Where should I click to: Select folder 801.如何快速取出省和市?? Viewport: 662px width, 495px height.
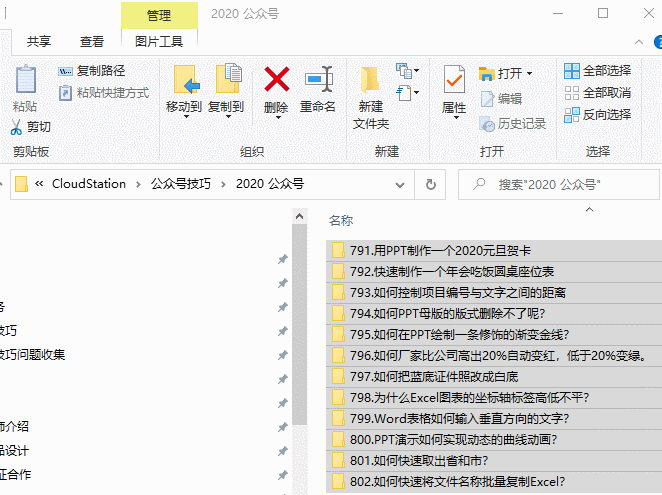pos(494,460)
